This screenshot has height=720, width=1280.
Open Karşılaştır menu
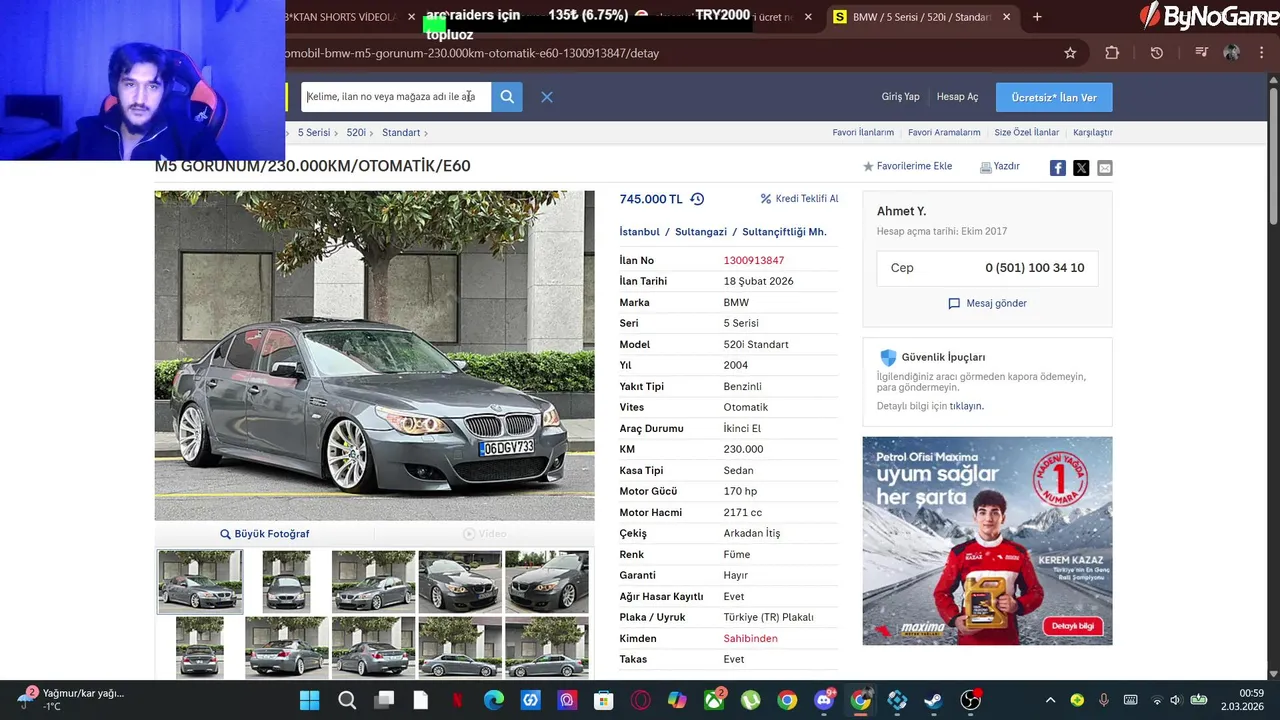pyautogui.click(x=1092, y=132)
